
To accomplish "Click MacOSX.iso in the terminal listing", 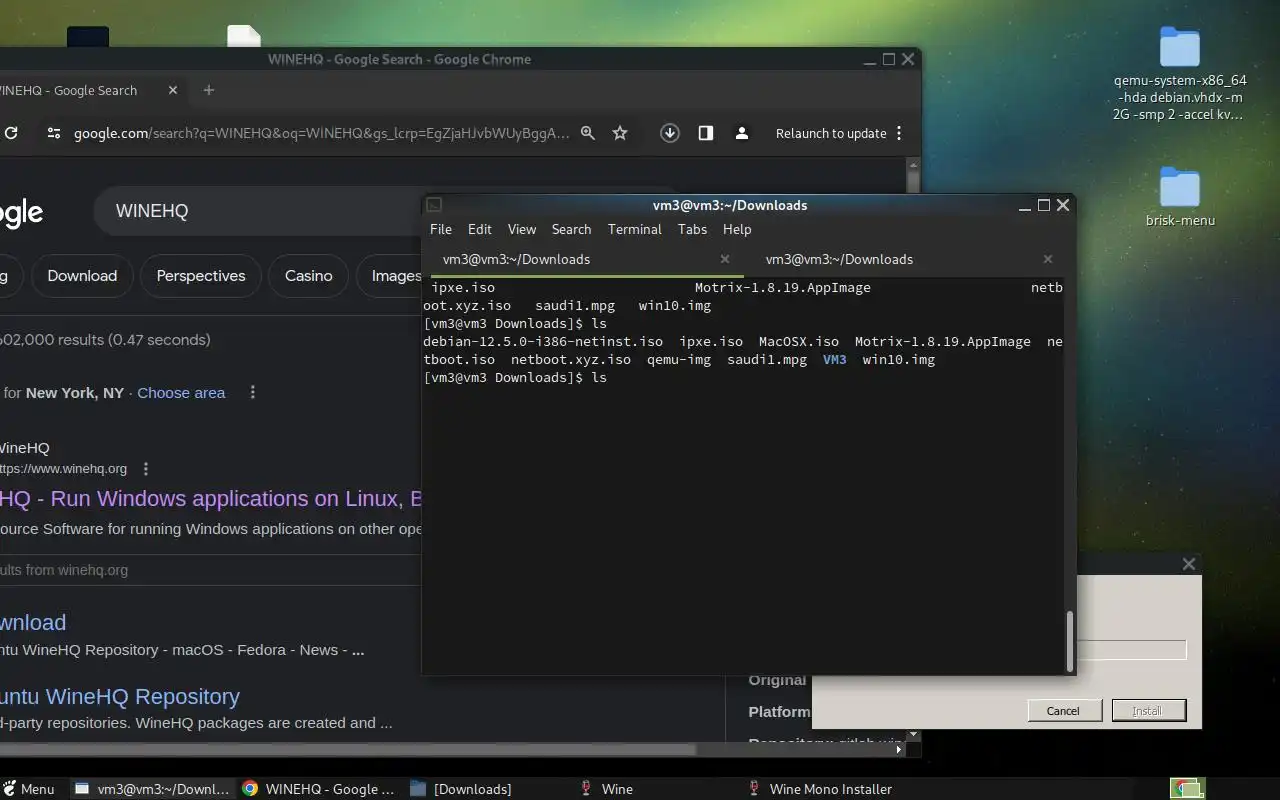I will tap(799, 341).
